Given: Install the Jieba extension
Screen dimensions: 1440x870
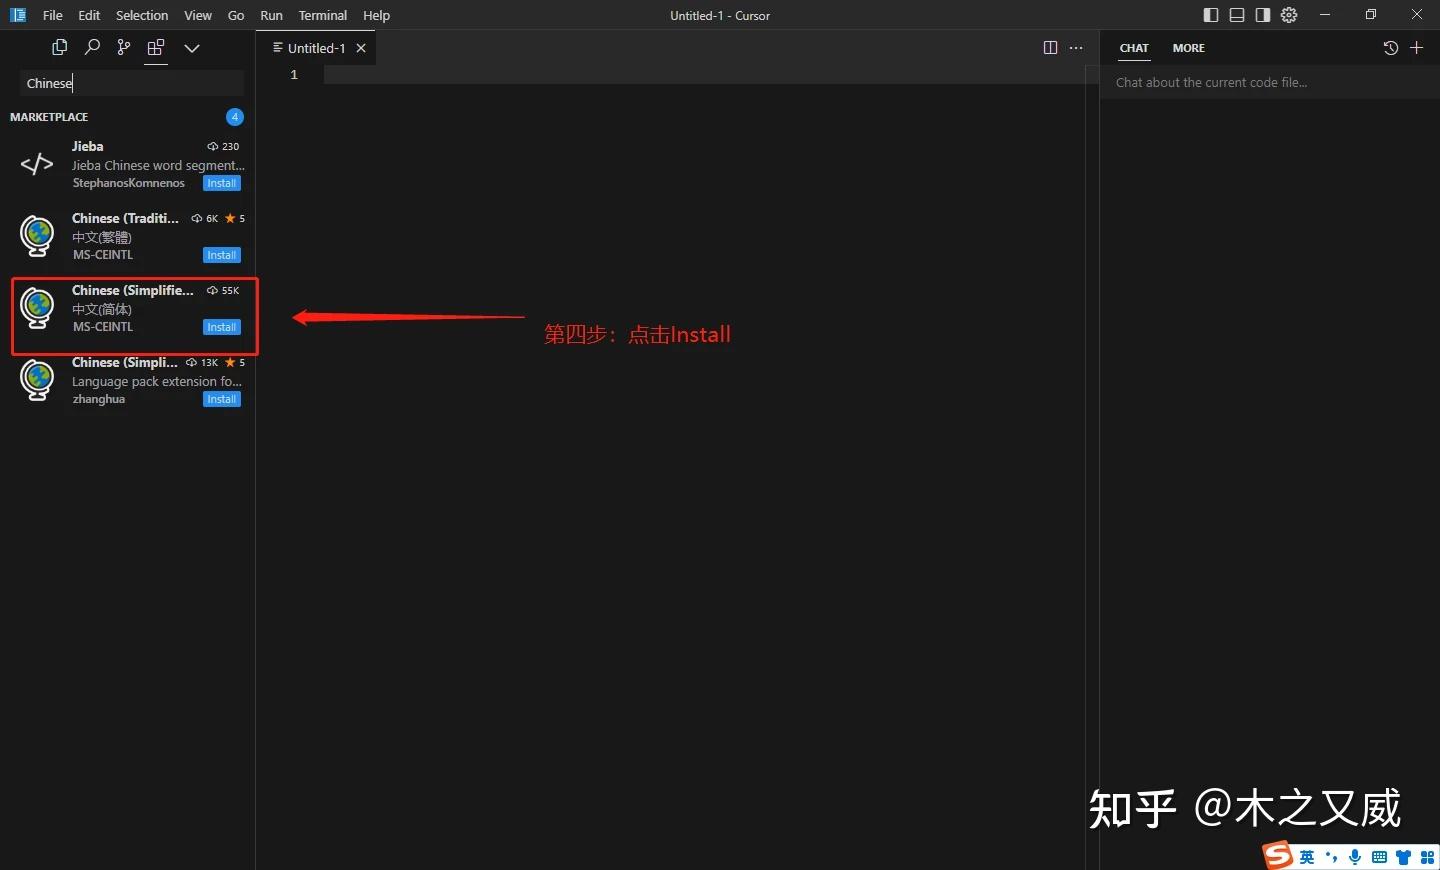Looking at the screenshot, I should 222,183.
